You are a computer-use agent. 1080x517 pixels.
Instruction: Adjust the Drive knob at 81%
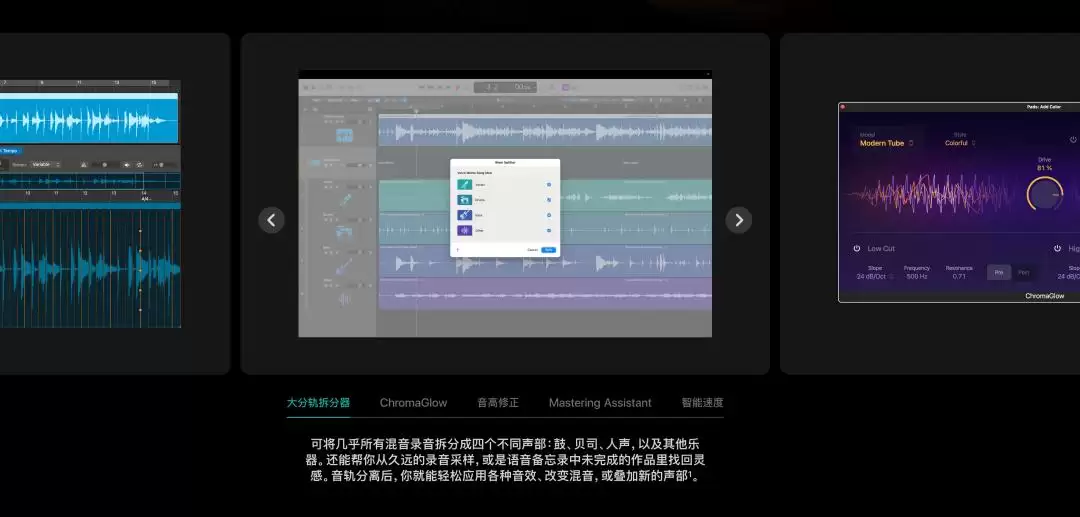pyautogui.click(x=1045, y=194)
